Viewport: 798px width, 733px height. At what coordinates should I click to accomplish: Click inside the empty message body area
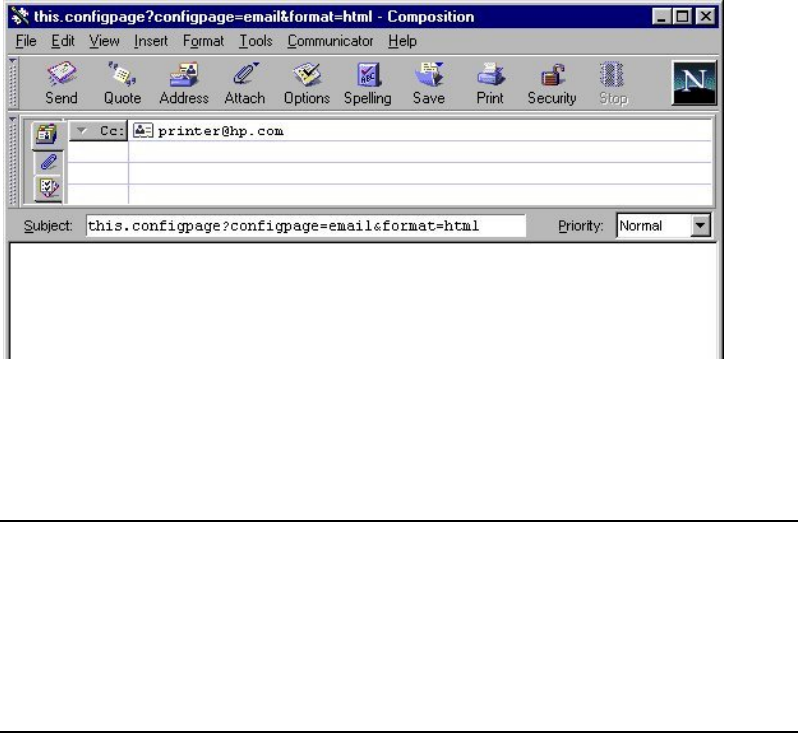tap(363, 301)
